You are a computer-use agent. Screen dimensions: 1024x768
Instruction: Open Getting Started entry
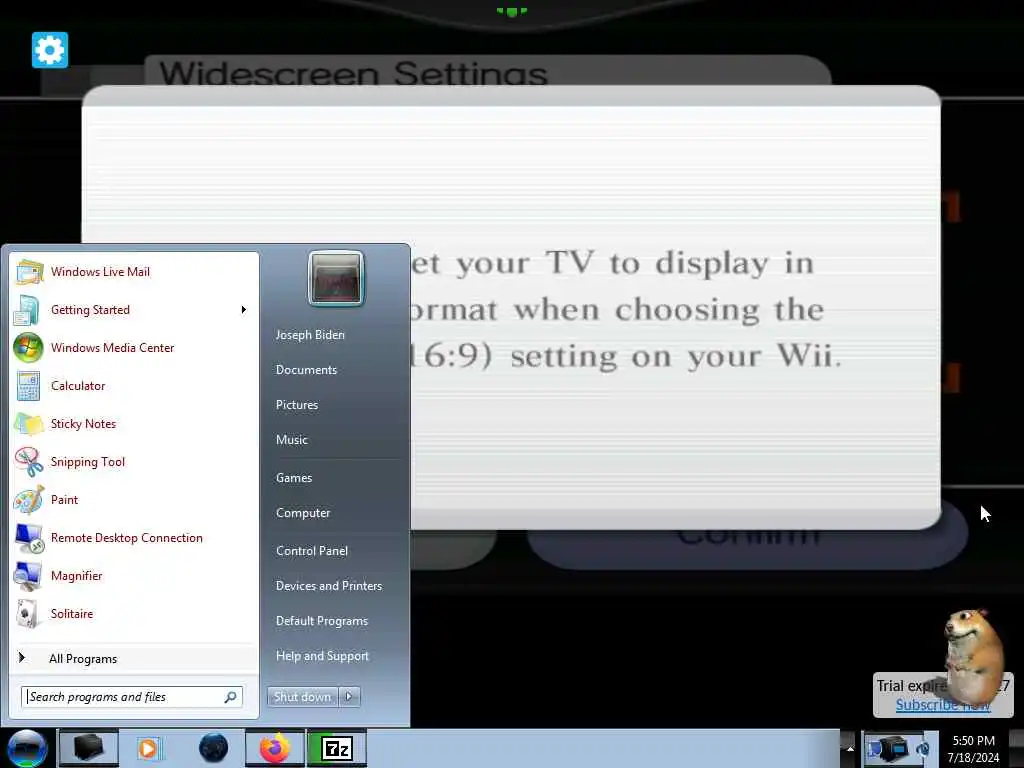135,310
